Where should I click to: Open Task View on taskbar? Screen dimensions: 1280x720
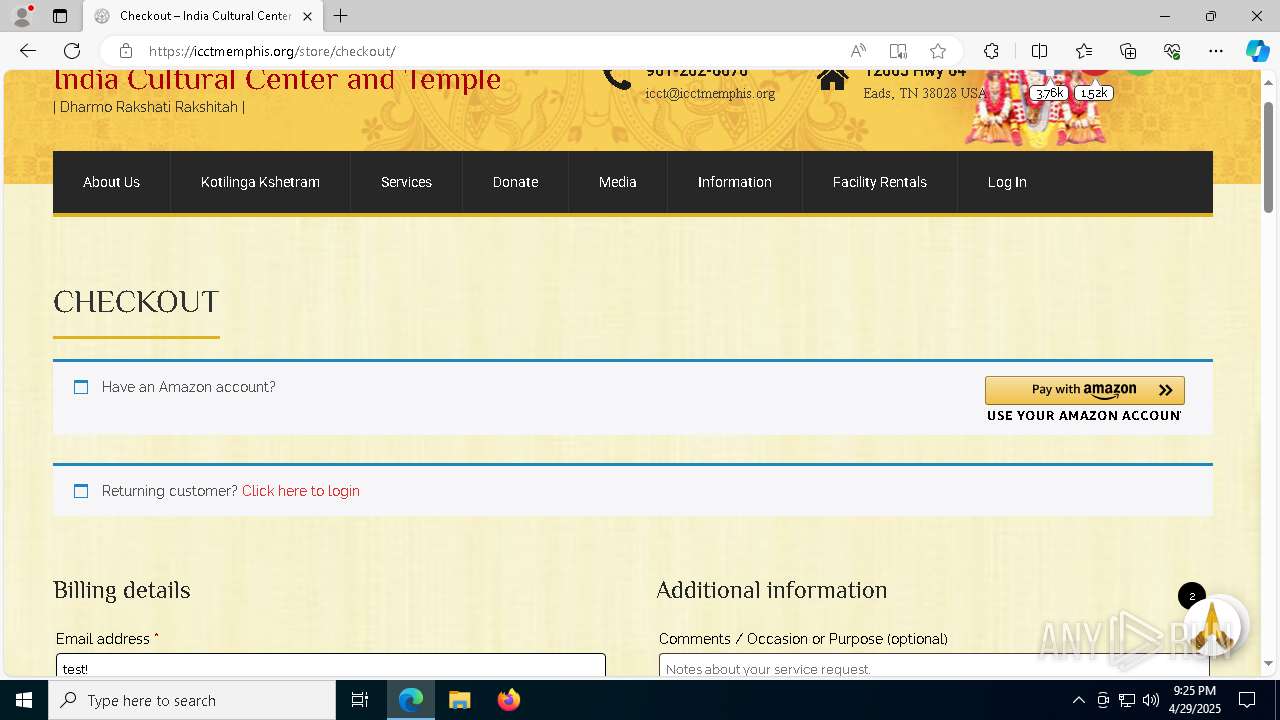pyautogui.click(x=360, y=700)
